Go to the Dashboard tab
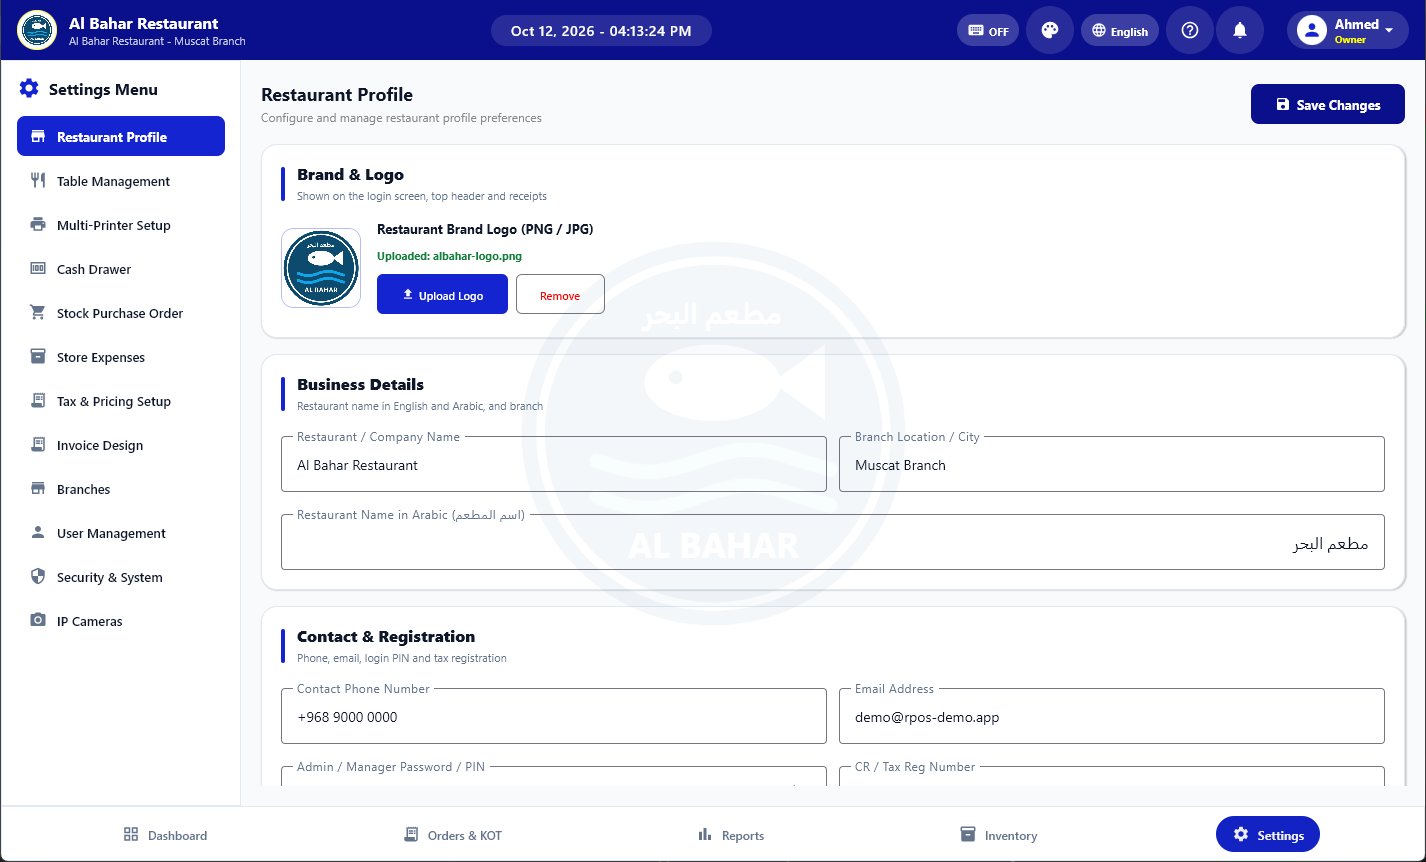 tap(165, 835)
